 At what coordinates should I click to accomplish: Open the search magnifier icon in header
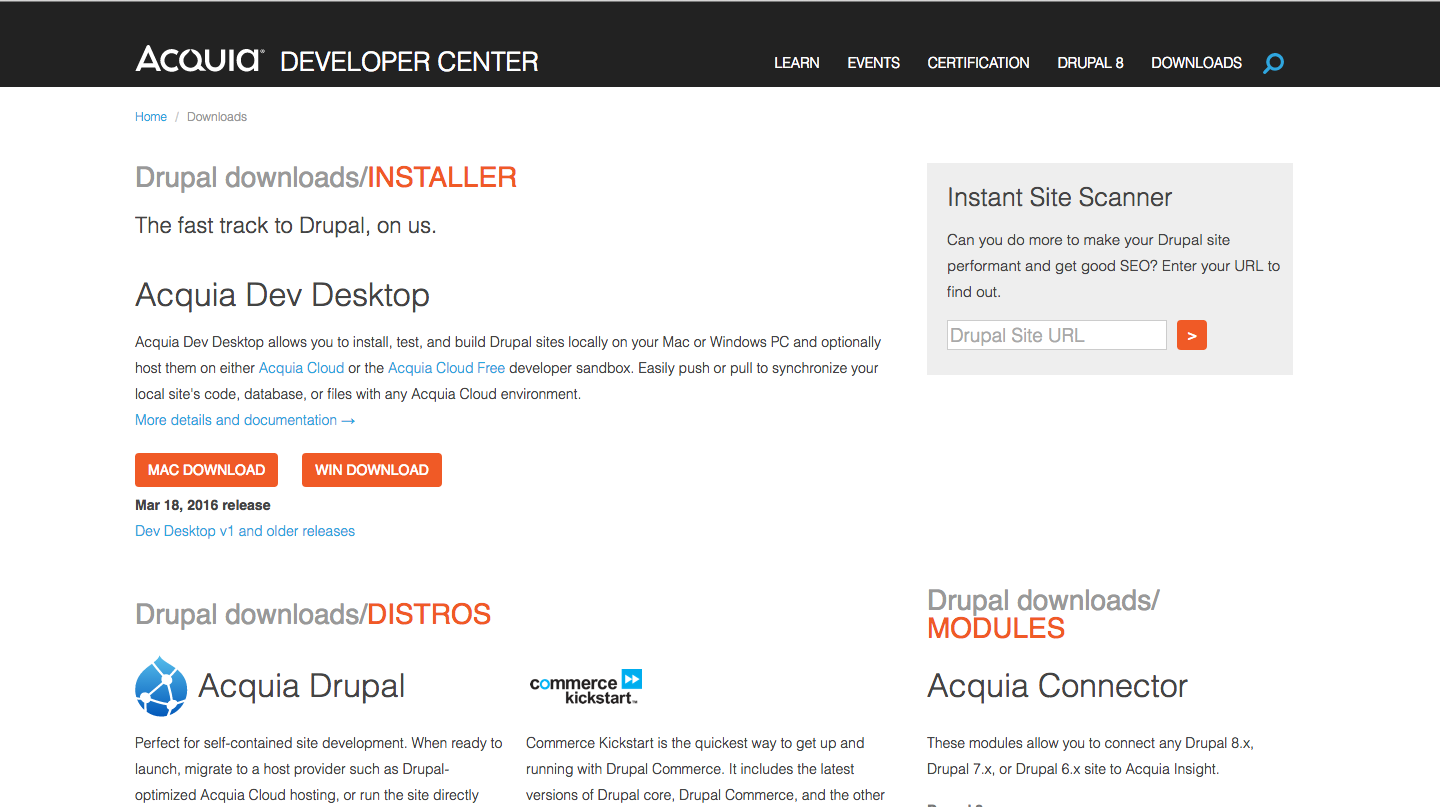(1273, 63)
